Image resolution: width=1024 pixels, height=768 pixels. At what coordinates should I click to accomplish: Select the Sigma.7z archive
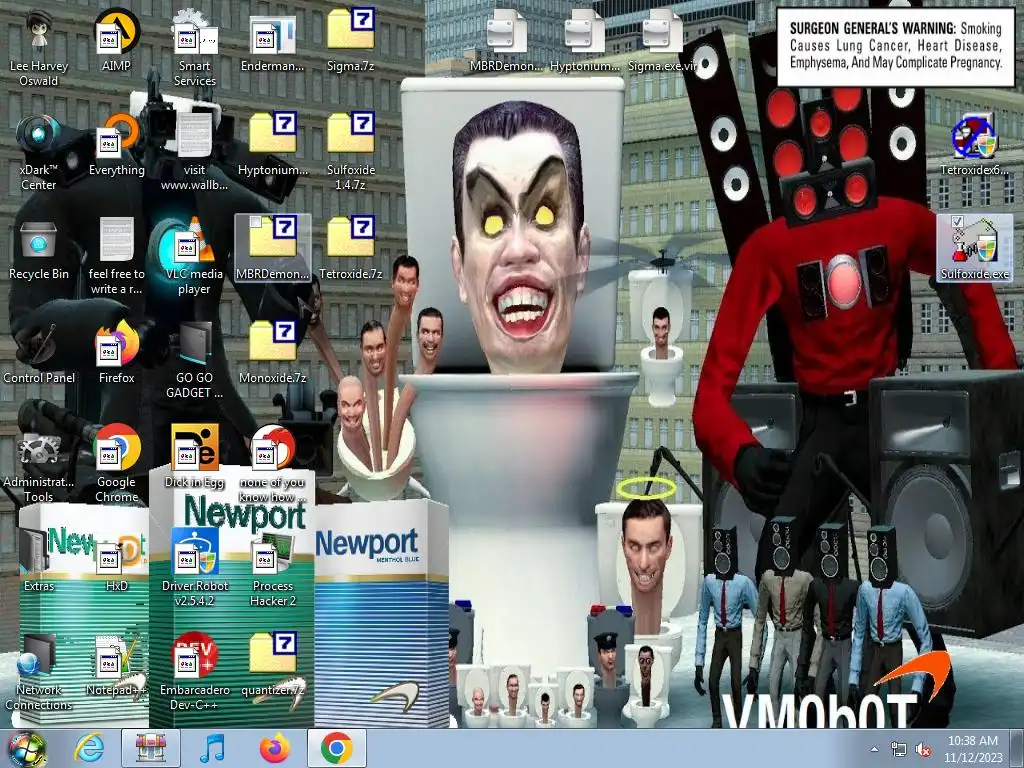coord(351,40)
